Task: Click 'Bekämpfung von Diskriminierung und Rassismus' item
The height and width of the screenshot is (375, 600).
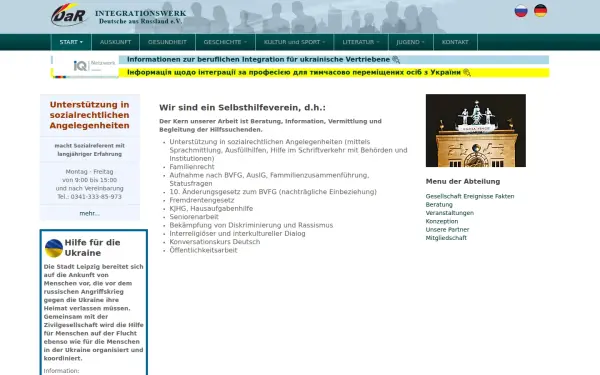Action: [251, 225]
